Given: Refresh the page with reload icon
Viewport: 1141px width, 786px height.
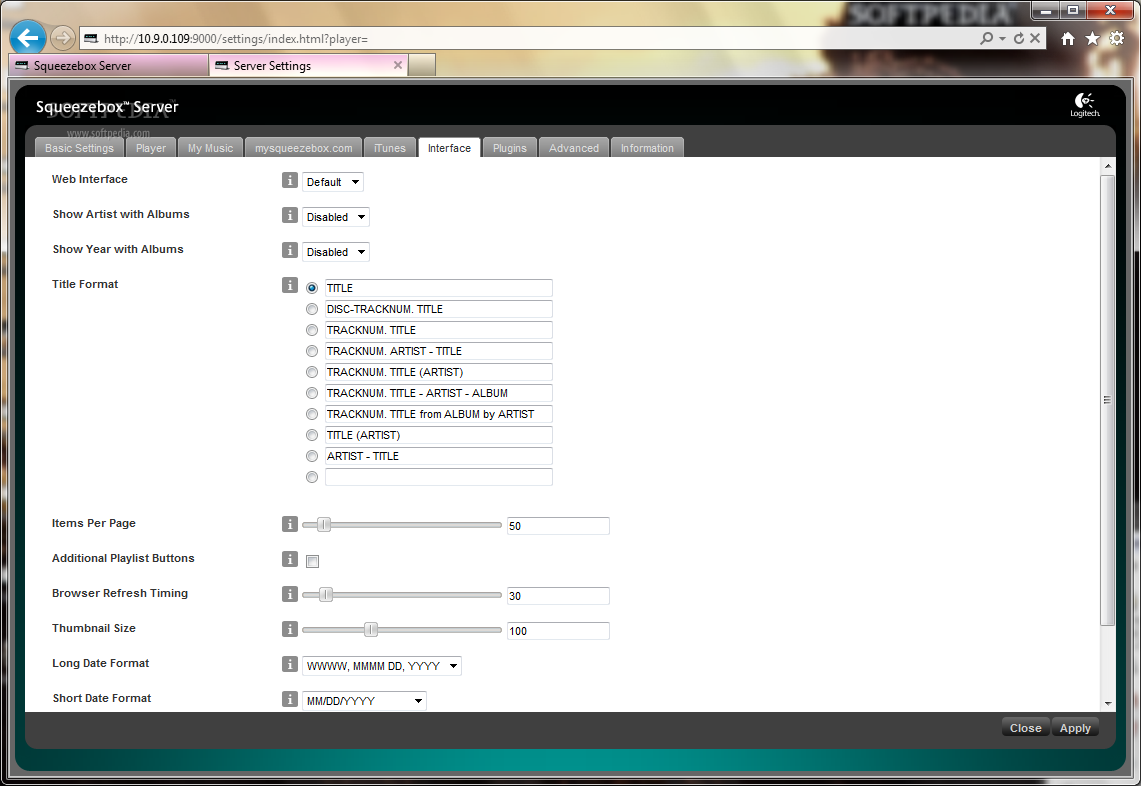Looking at the screenshot, I should point(1019,38).
